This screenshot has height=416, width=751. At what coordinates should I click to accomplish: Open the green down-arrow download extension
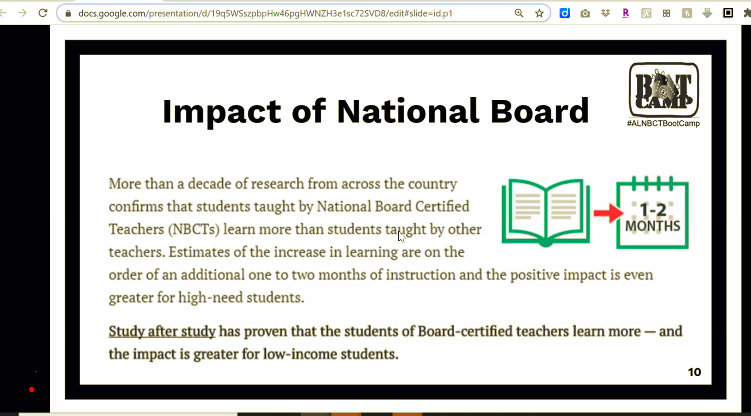tap(707, 13)
